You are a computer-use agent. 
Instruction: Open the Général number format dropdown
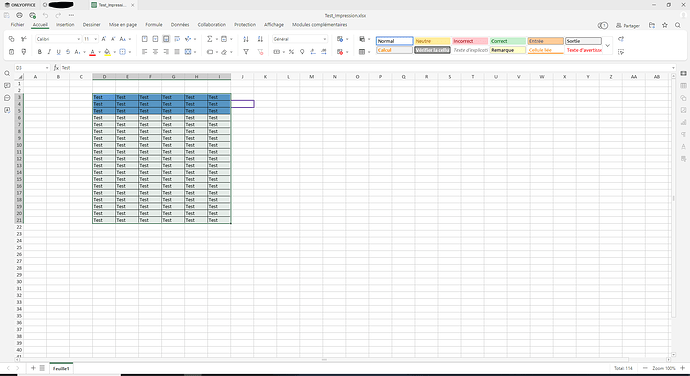click(x=300, y=39)
